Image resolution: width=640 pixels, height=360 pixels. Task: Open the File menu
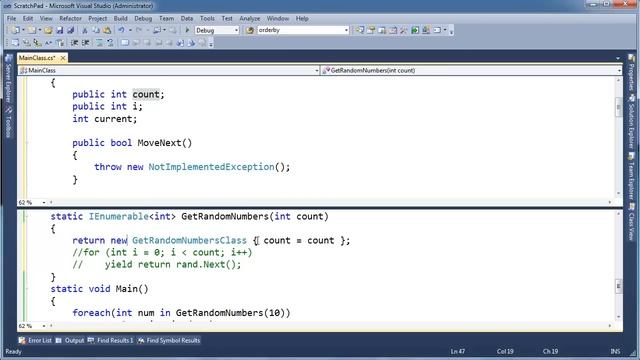pyautogui.click(x=11, y=18)
